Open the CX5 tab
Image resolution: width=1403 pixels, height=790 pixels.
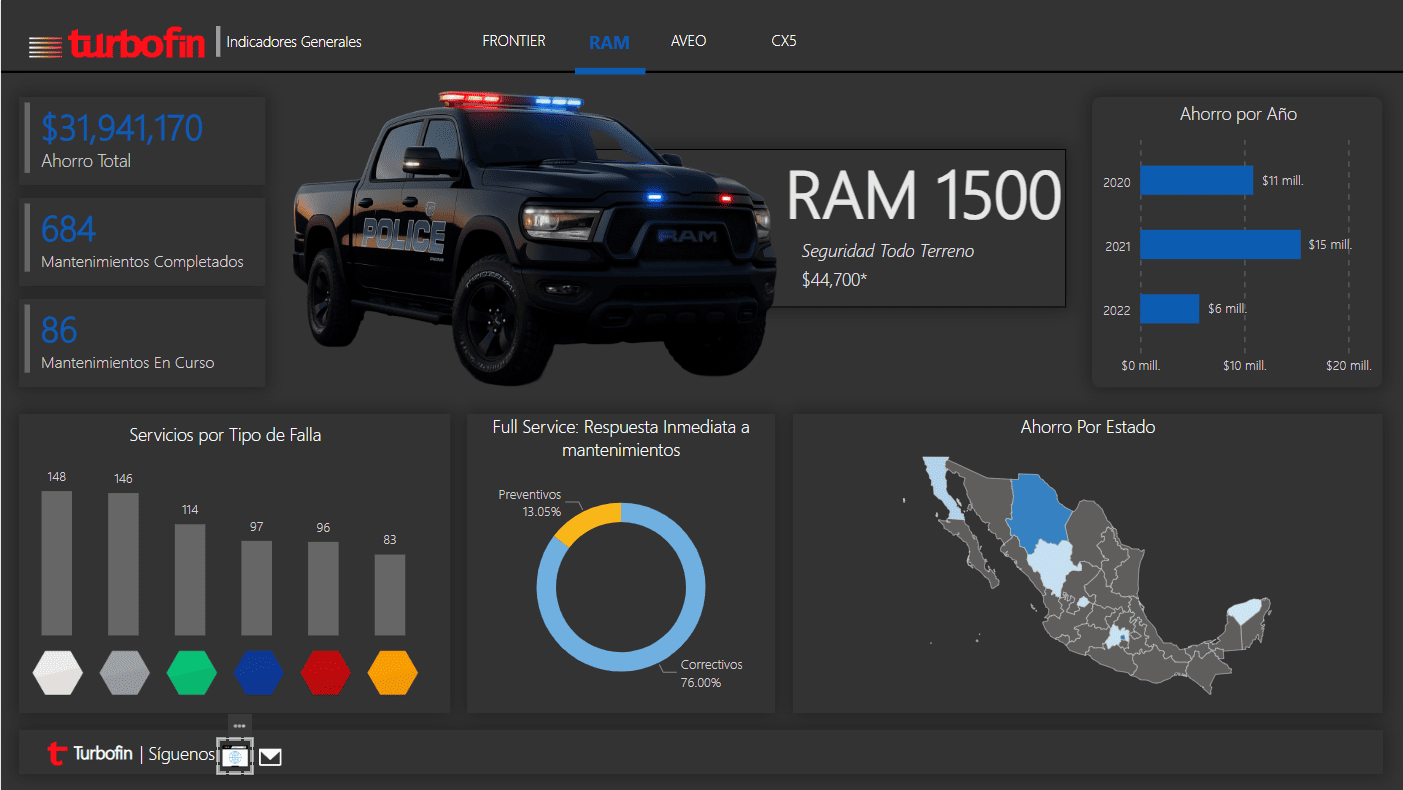[784, 41]
